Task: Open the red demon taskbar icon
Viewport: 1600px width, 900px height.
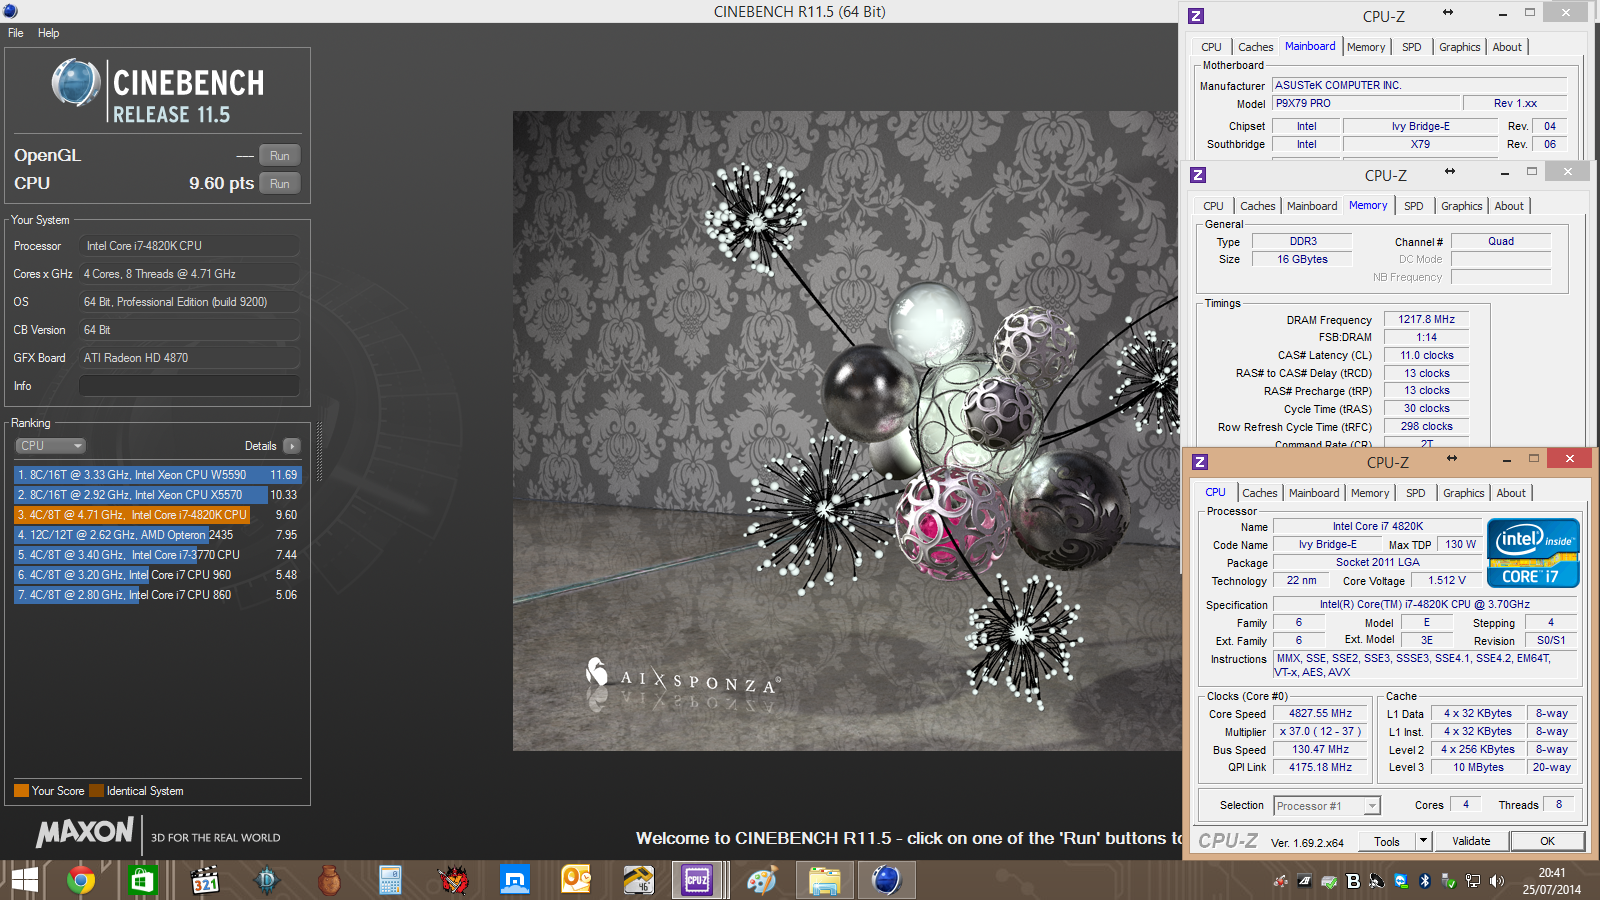Action: [x=453, y=880]
